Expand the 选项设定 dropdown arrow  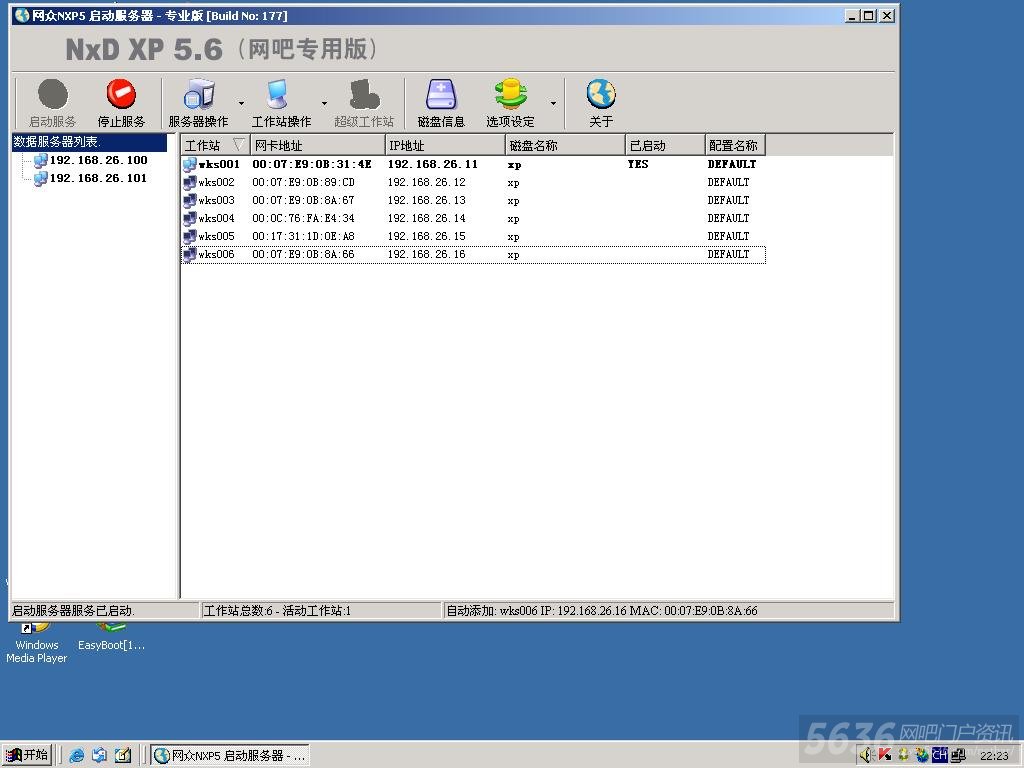tap(553, 103)
